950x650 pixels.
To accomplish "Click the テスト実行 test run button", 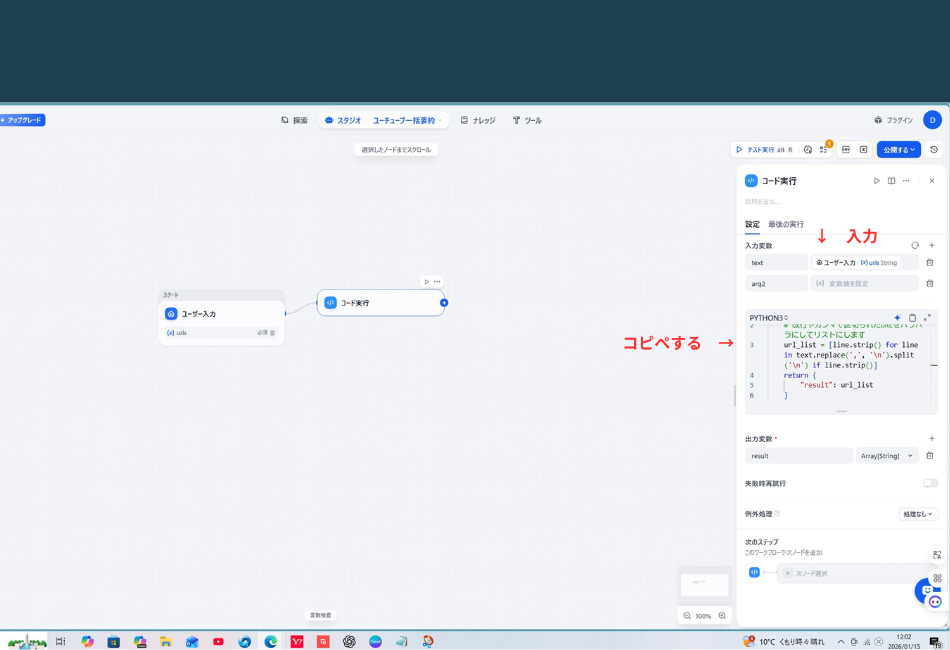I will click(x=761, y=149).
